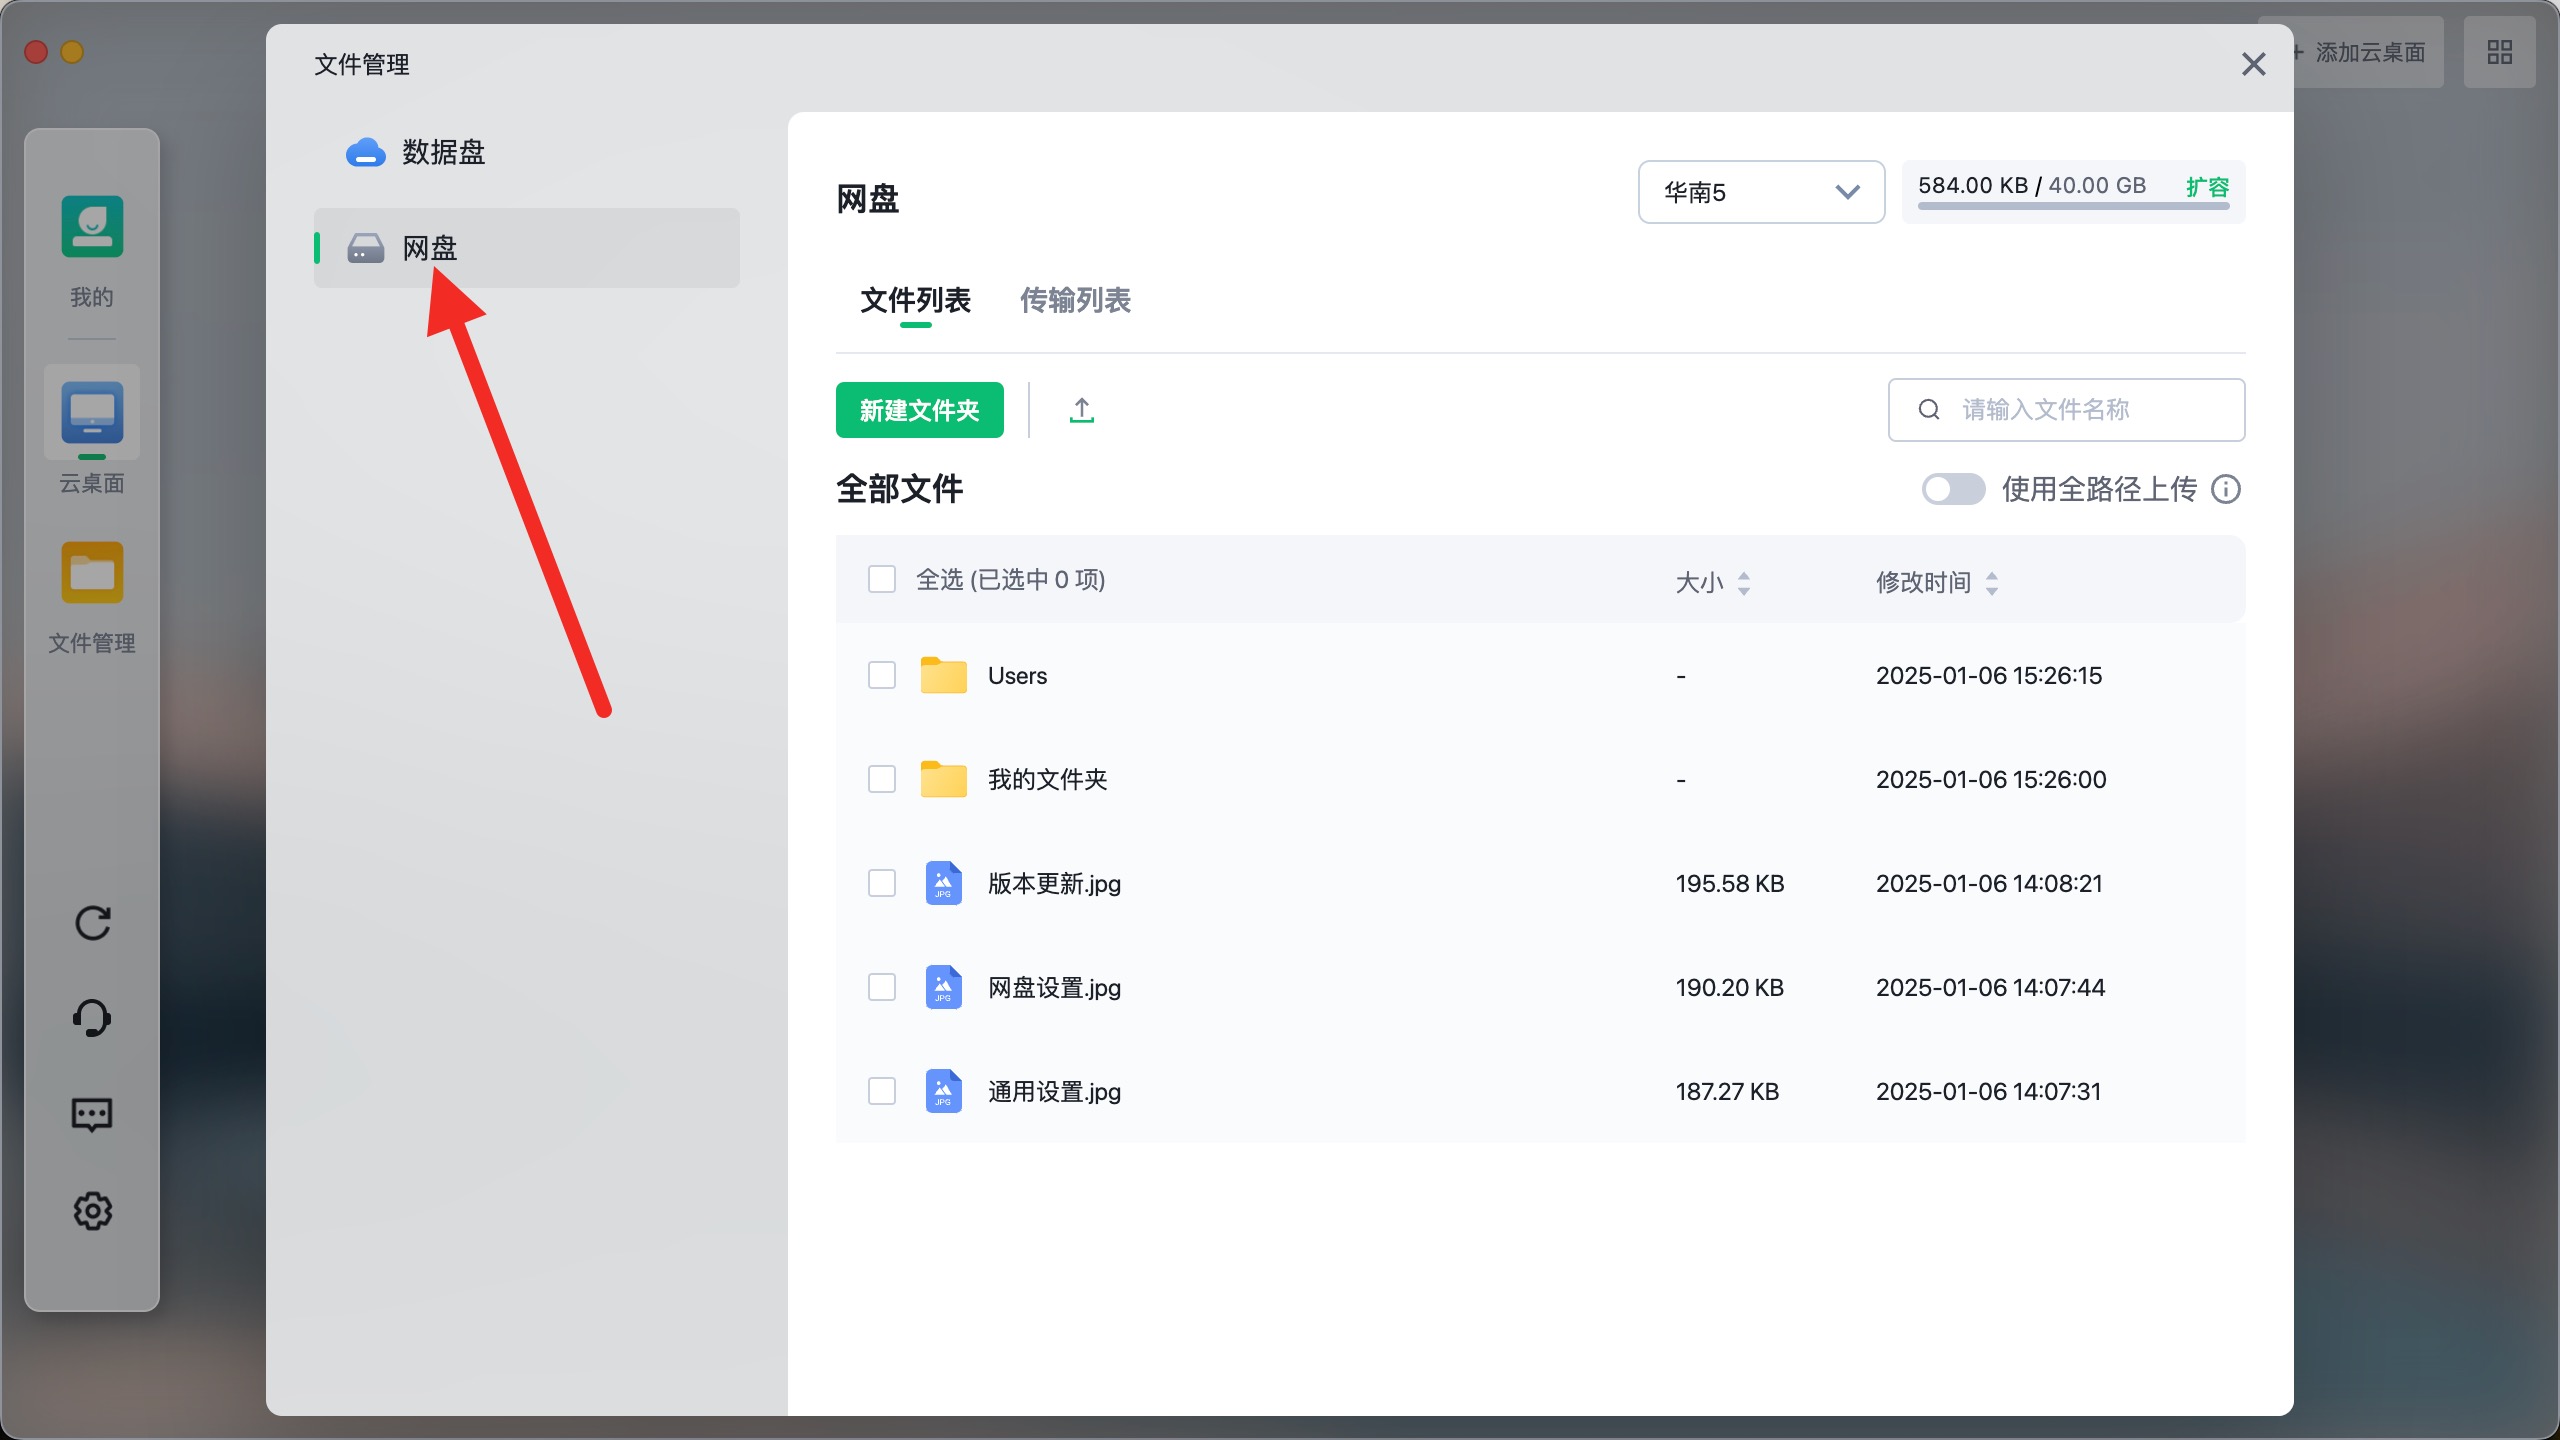This screenshot has height=1440, width=2560.
Task: Click the 187.27 KB size value
Action: pyautogui.click(x=1727, y=1092)
